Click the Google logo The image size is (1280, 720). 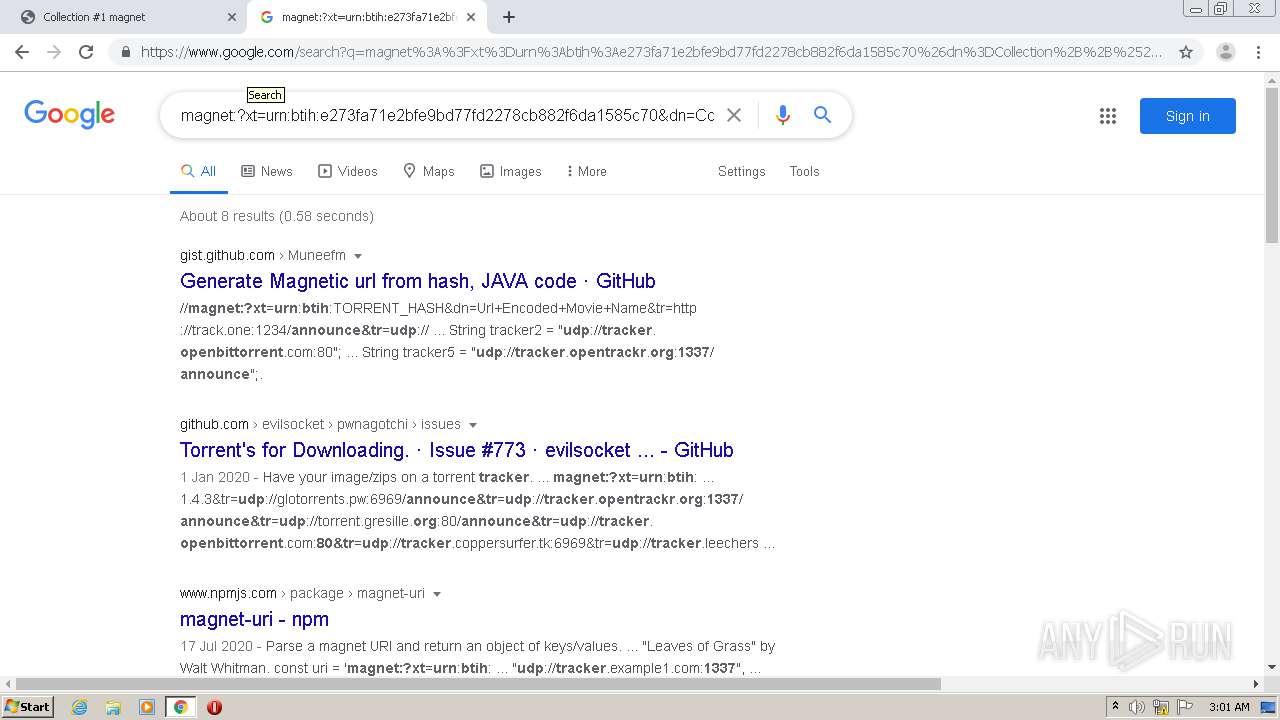[x=70, y=115]
